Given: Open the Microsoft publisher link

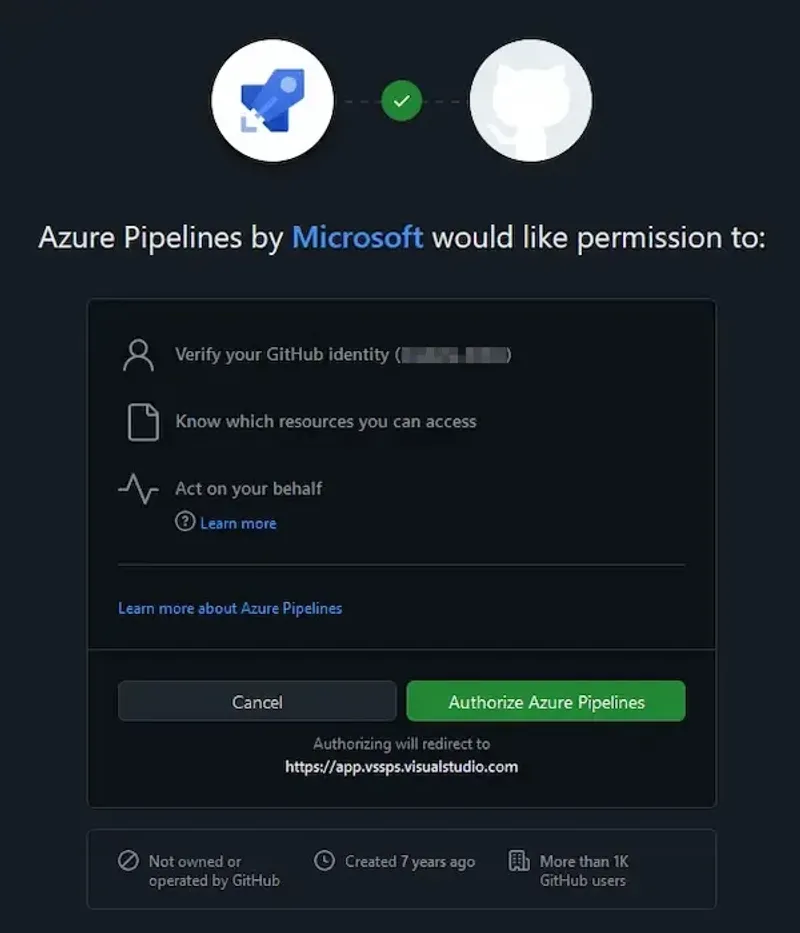Looking at the screenshot, I should tap(357, 237).
